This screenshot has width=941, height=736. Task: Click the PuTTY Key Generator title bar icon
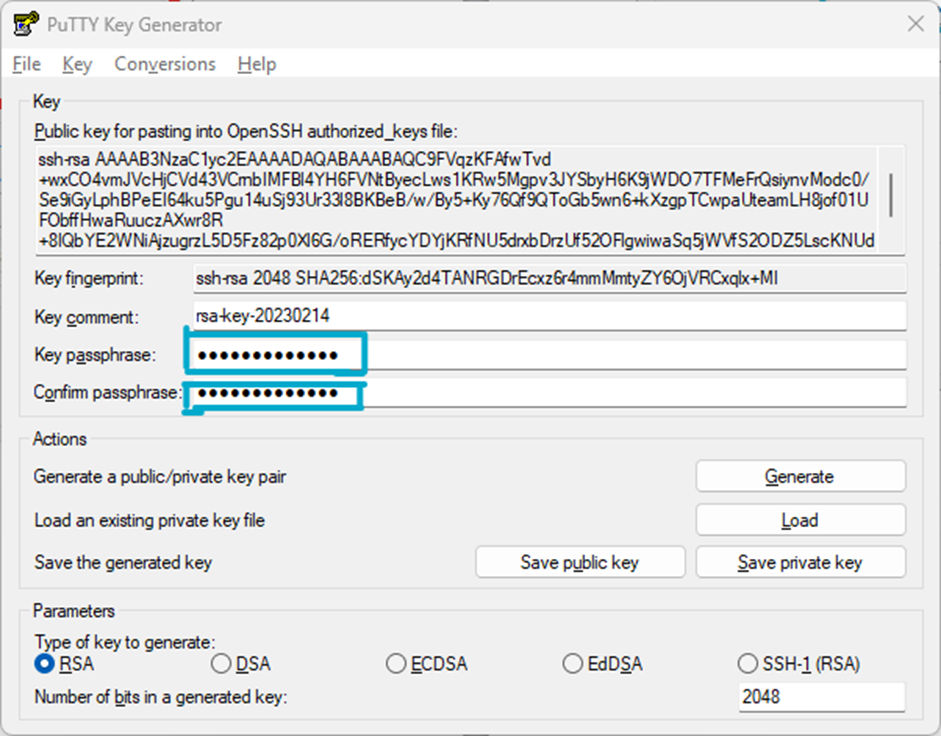click(26, 25)
